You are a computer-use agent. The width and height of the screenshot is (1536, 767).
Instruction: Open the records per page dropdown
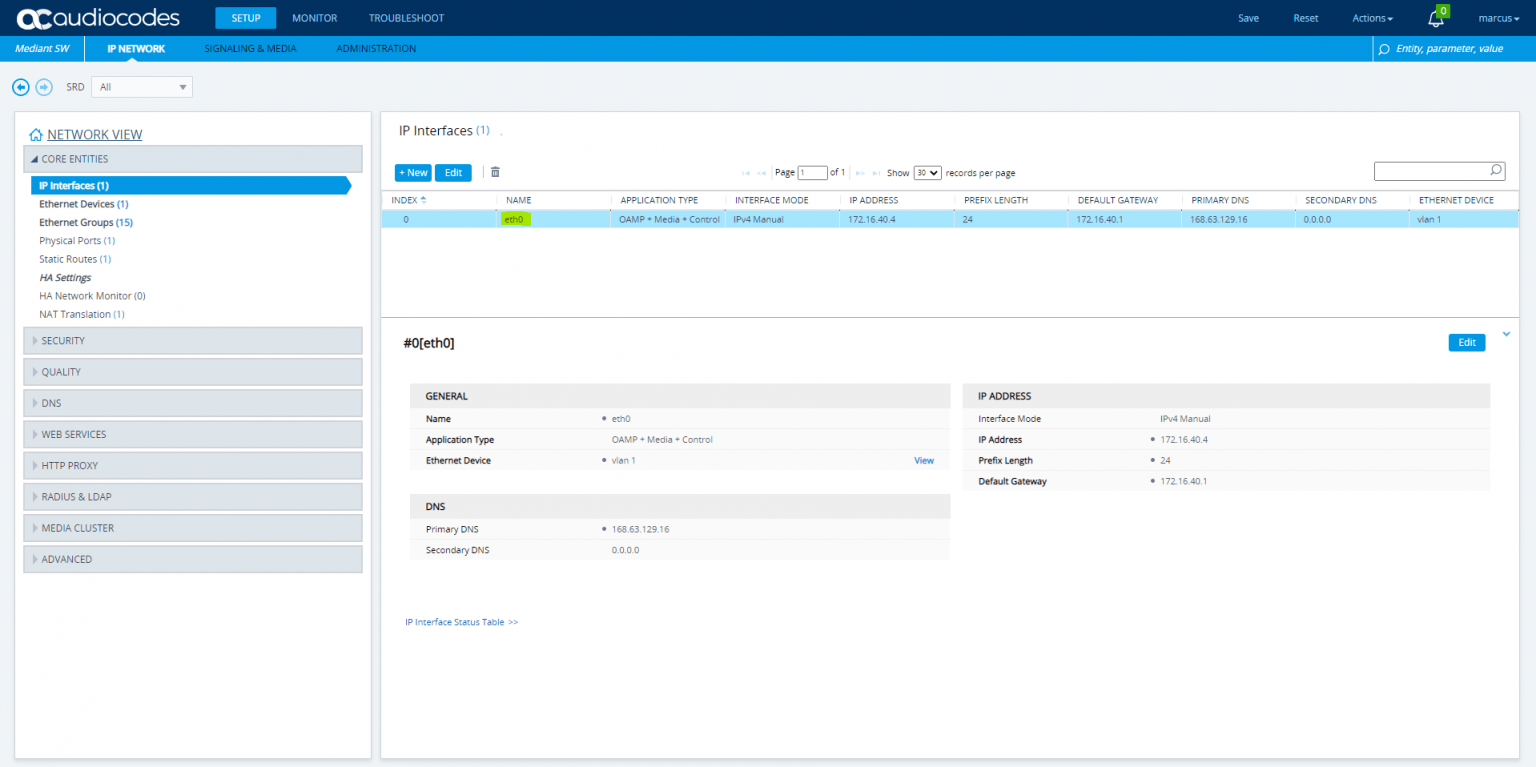pyautogui.click(x=927, y=173)
